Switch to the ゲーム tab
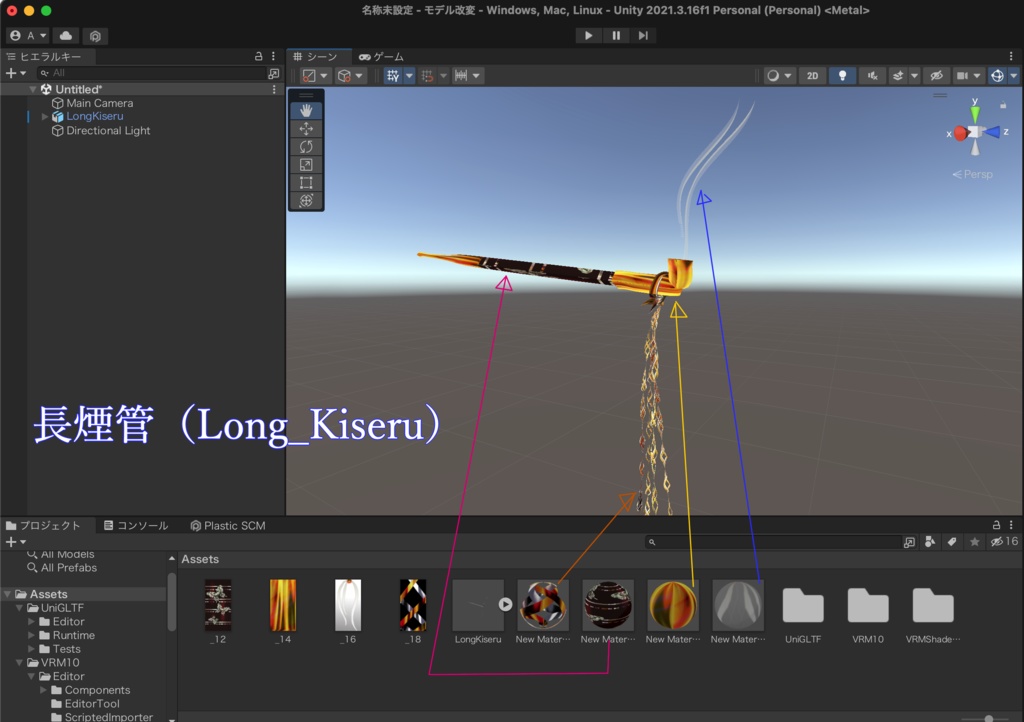This screenshot has height=722, width=1024. tap(381, 57)
